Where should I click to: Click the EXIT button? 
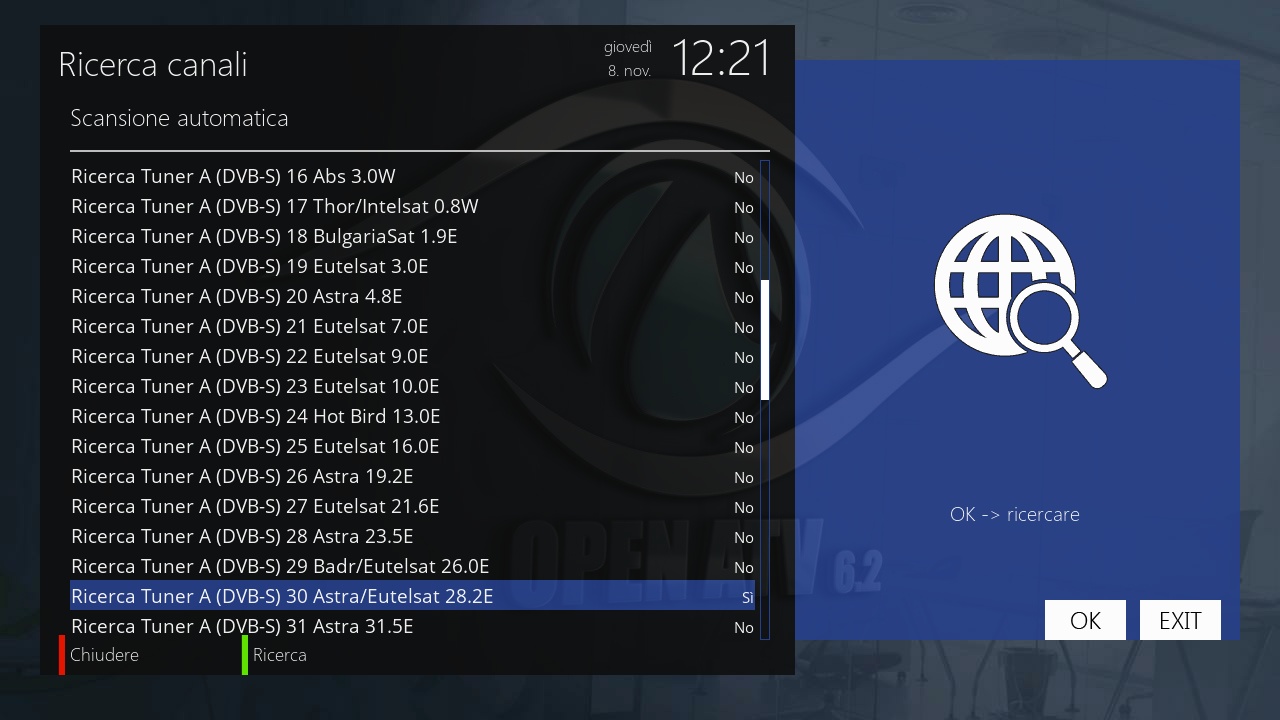(1180, 620)
